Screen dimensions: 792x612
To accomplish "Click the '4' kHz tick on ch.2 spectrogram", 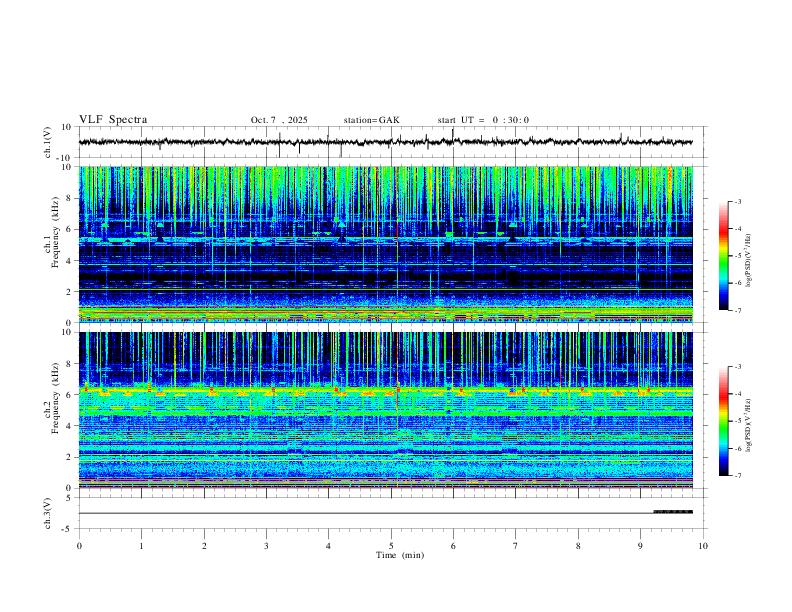I will point(69,426).
